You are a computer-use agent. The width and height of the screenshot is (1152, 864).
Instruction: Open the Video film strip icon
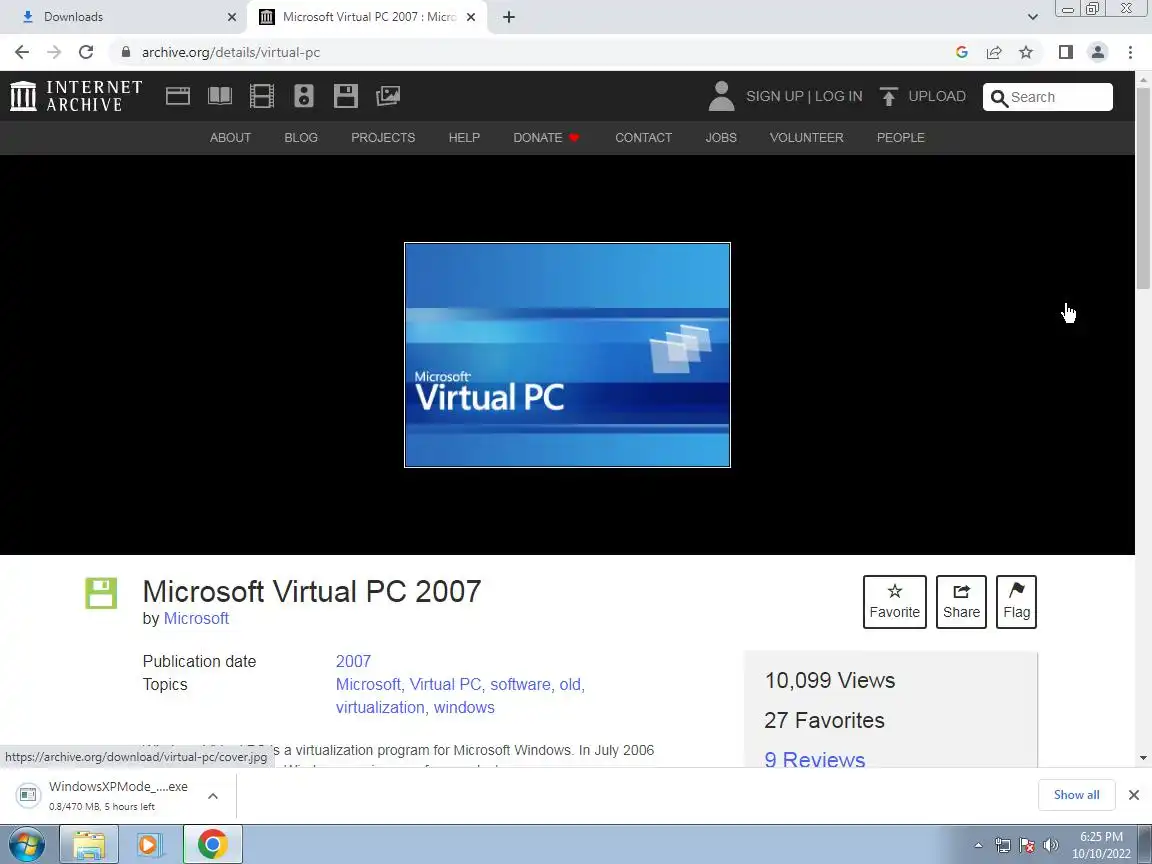262,96
